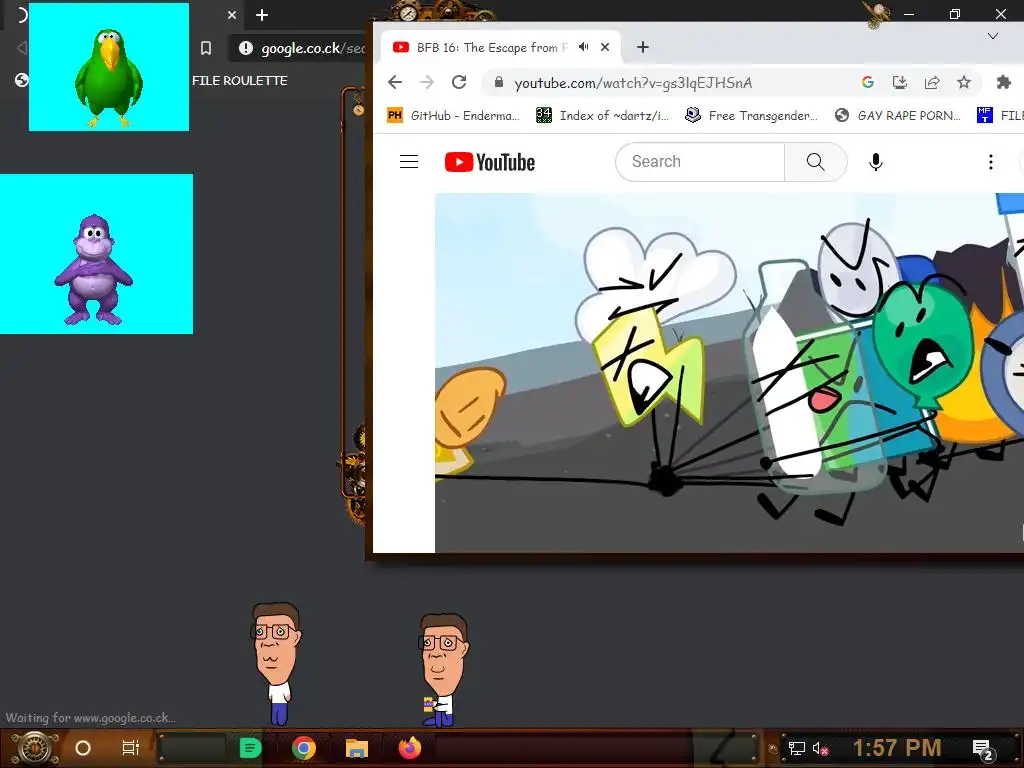Open the YouTube hamburger guide menu
Screen dimensions: 1024x768
[x=409, y=161]
